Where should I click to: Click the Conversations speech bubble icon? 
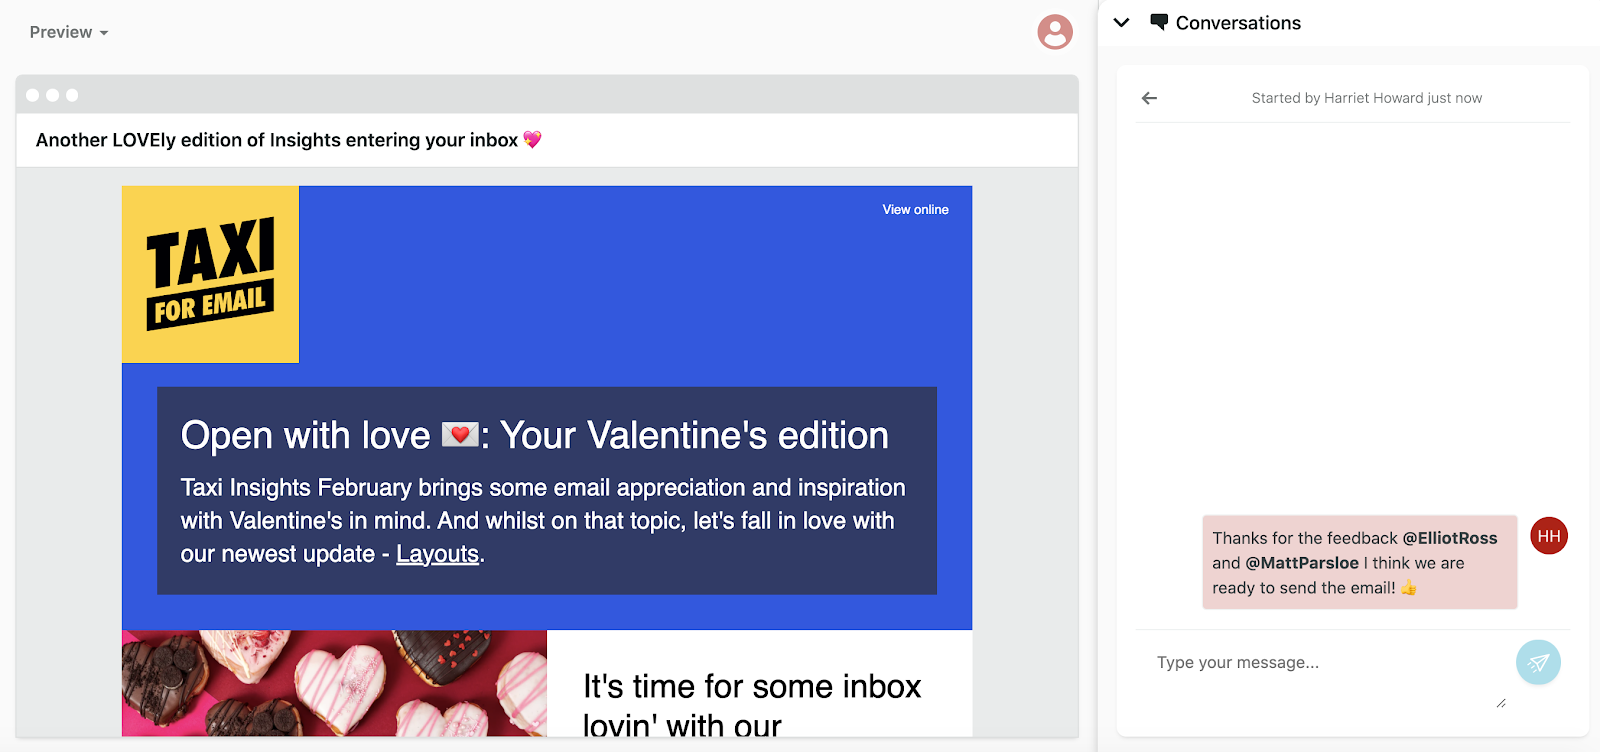(1159, 22)
